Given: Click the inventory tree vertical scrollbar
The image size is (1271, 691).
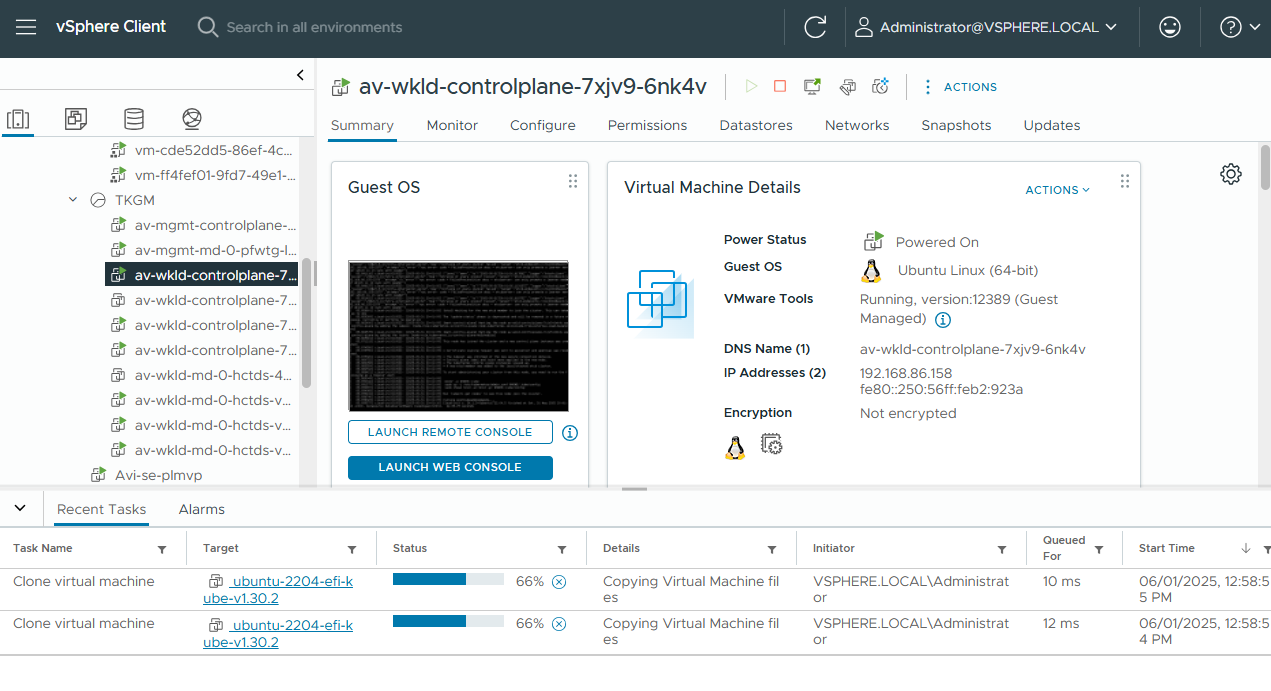Looking at the screenshot, I should point(307,324).
